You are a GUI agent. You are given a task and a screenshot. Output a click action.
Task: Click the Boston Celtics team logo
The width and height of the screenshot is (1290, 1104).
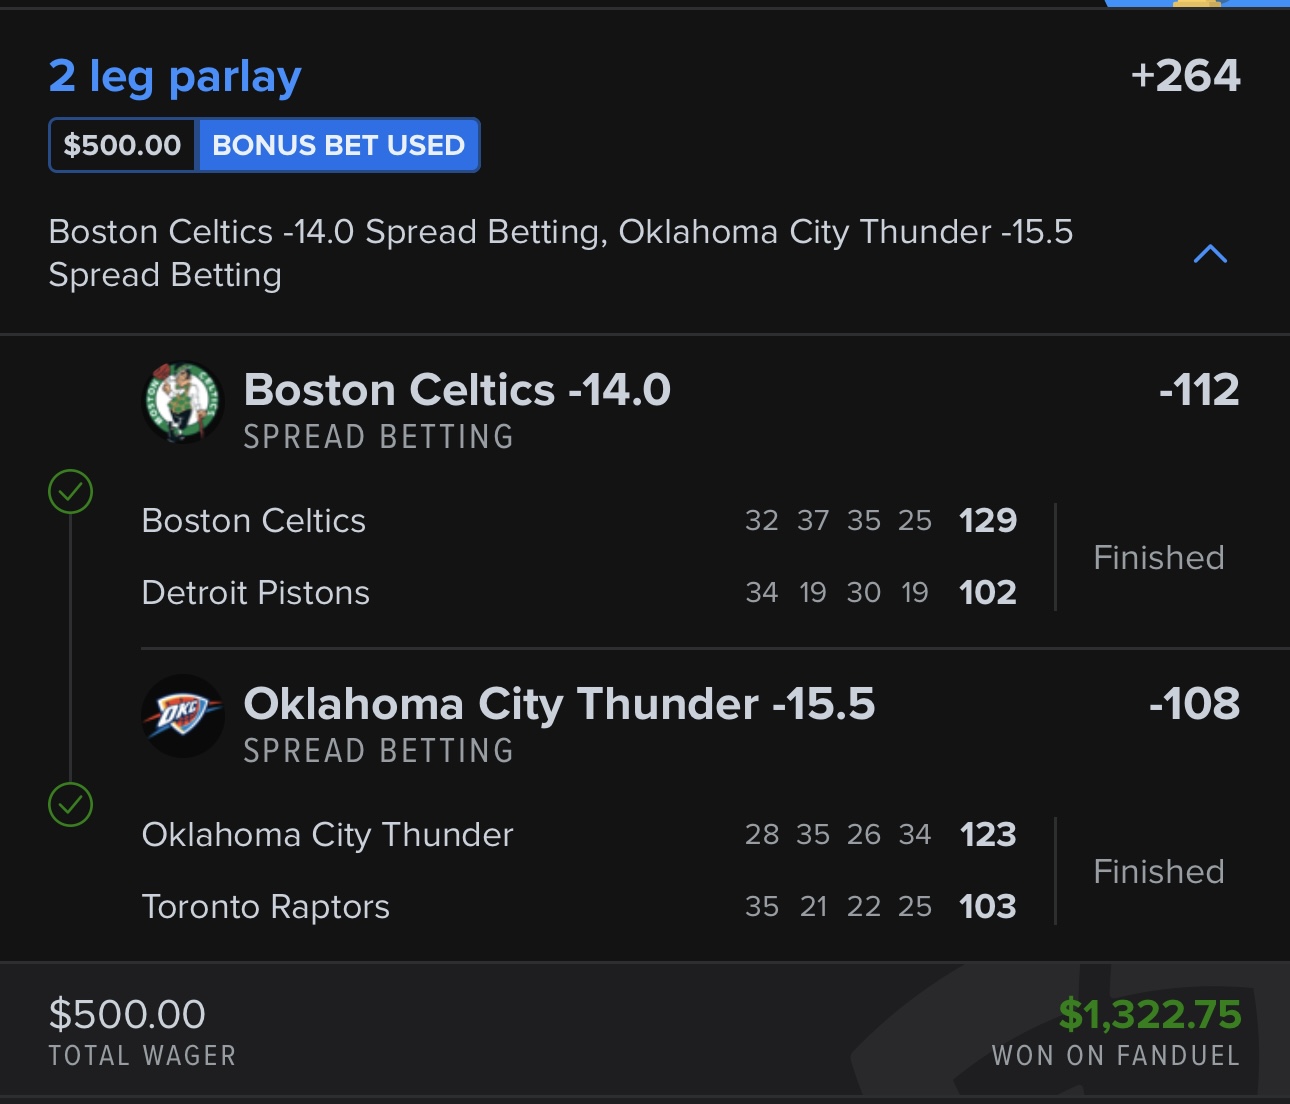coord(182,402)
